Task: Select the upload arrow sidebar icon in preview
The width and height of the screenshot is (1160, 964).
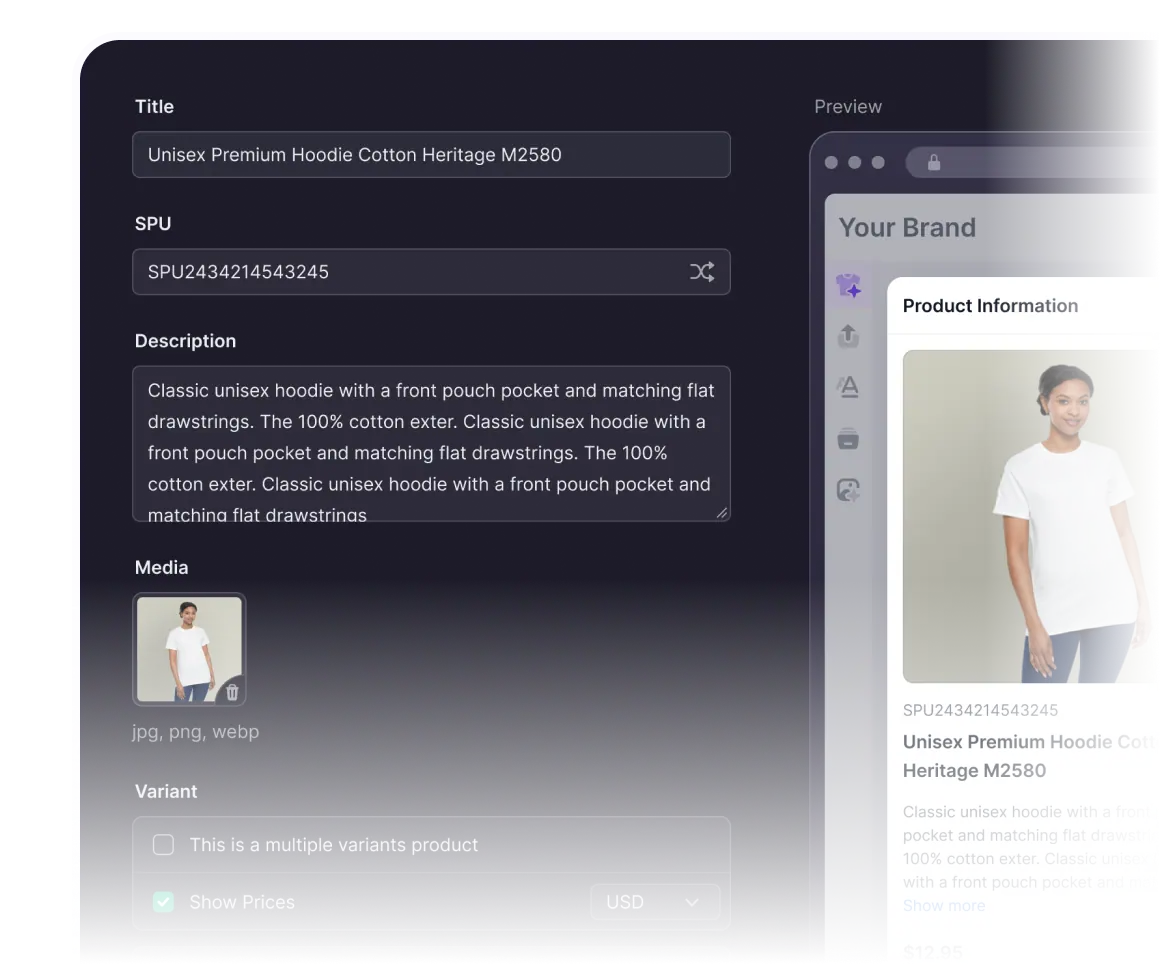Action: click(x=849, y=336)
